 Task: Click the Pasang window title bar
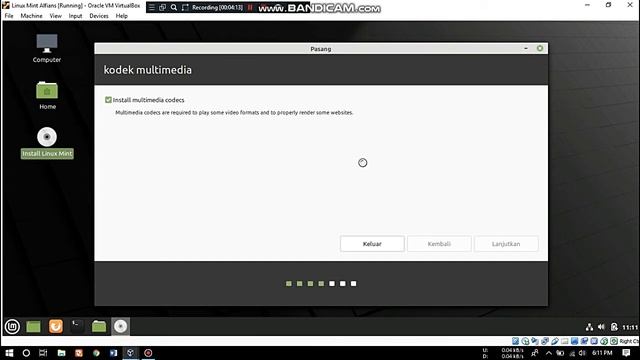pos(321,49)
